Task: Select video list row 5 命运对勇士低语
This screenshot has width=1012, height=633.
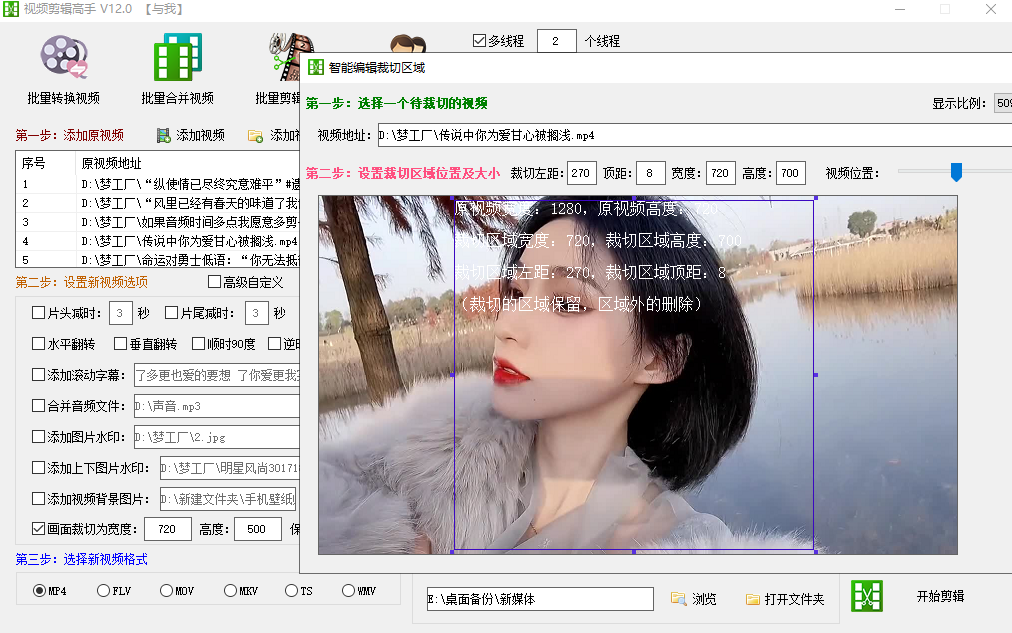Action: [158, 259]
